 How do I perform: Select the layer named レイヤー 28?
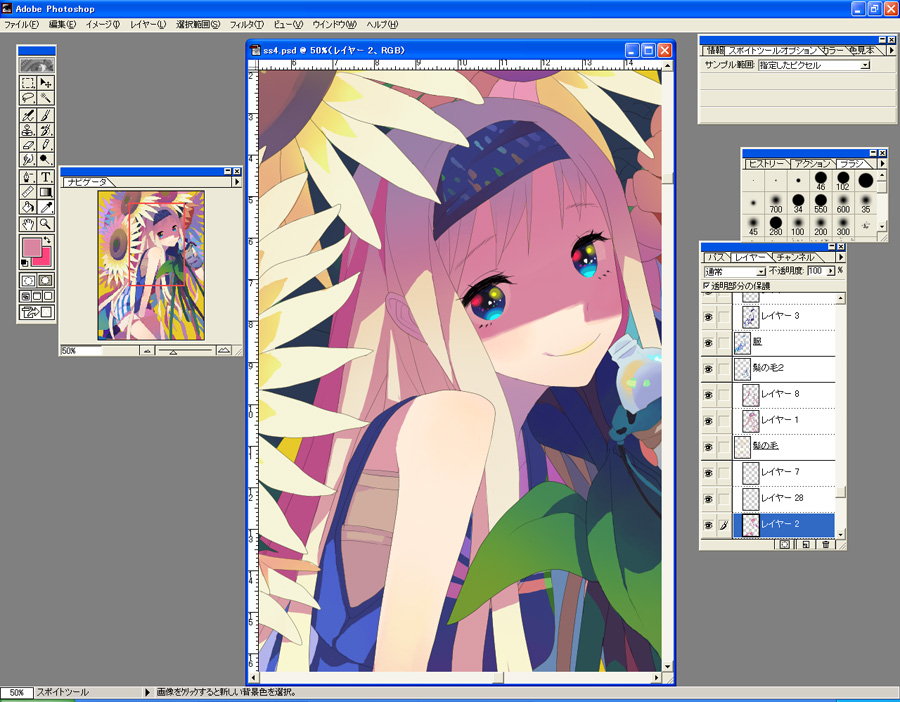pos(784,498)
